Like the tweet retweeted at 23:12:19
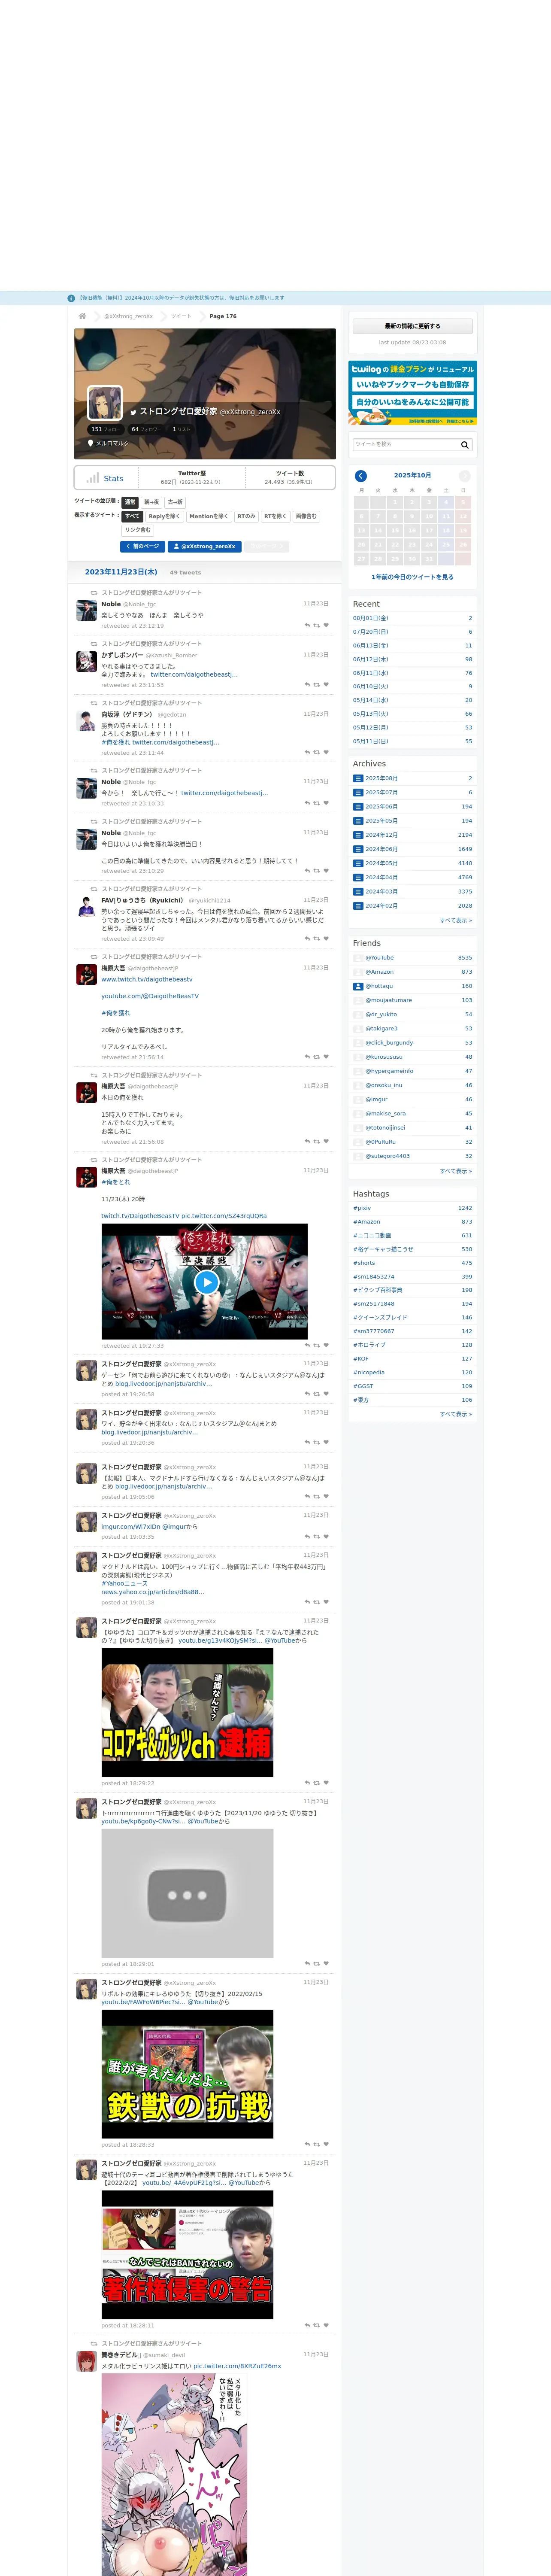This screenshot has height=2576, width=551. coord(326,626)
